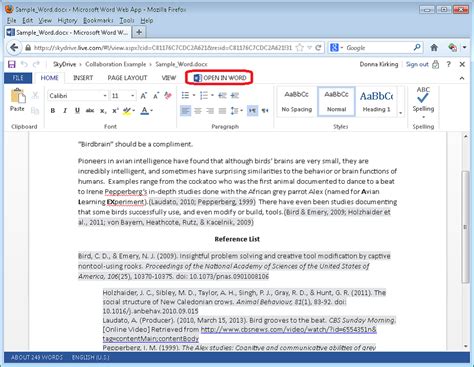
Task: Toggle Subscript formatting
Action: pos(103,111)
